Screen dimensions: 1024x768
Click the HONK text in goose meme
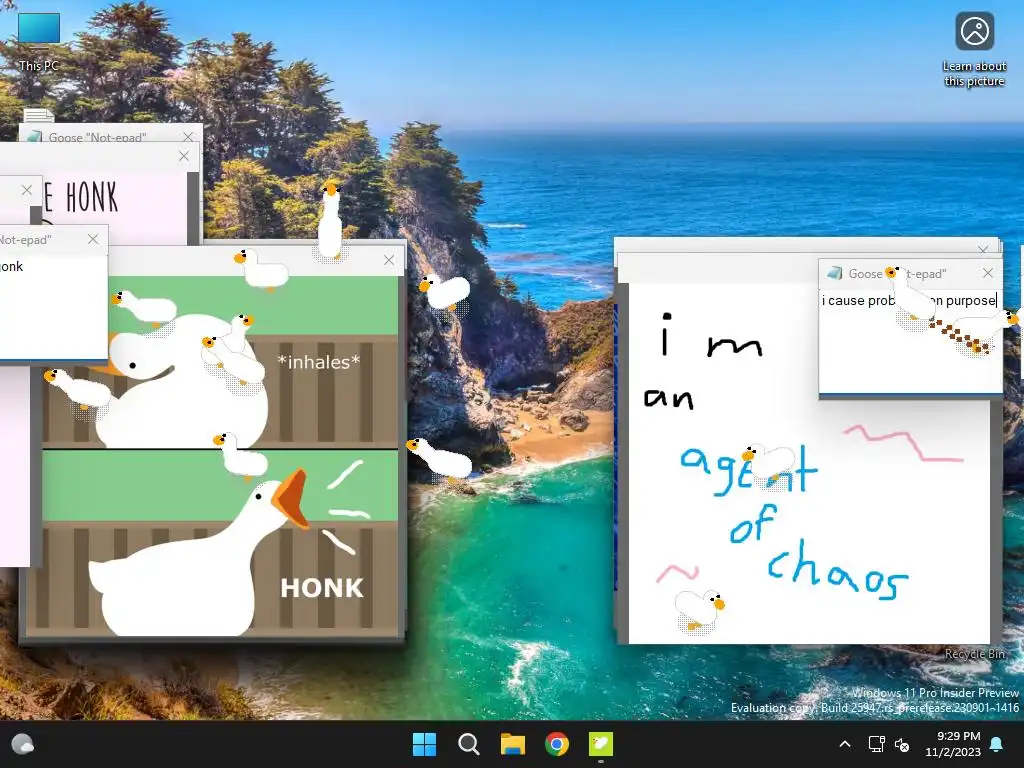(x=321, y=588)
